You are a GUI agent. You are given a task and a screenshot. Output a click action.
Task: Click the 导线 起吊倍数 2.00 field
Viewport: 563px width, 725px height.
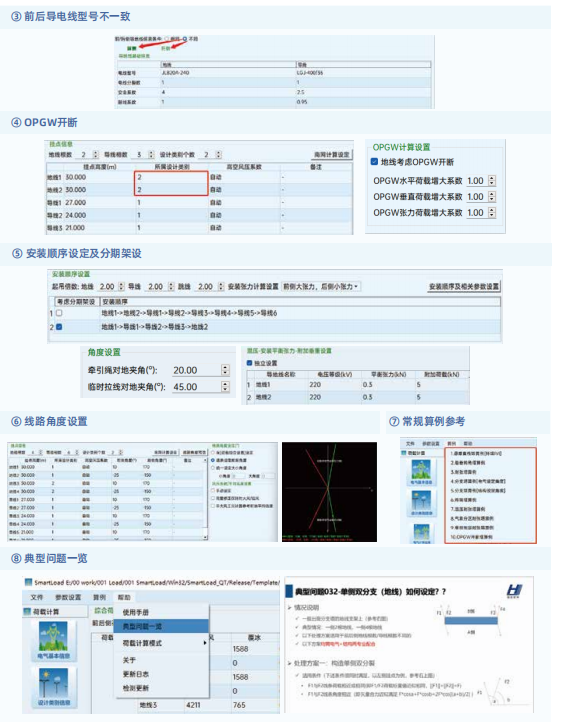click(155, 287)
